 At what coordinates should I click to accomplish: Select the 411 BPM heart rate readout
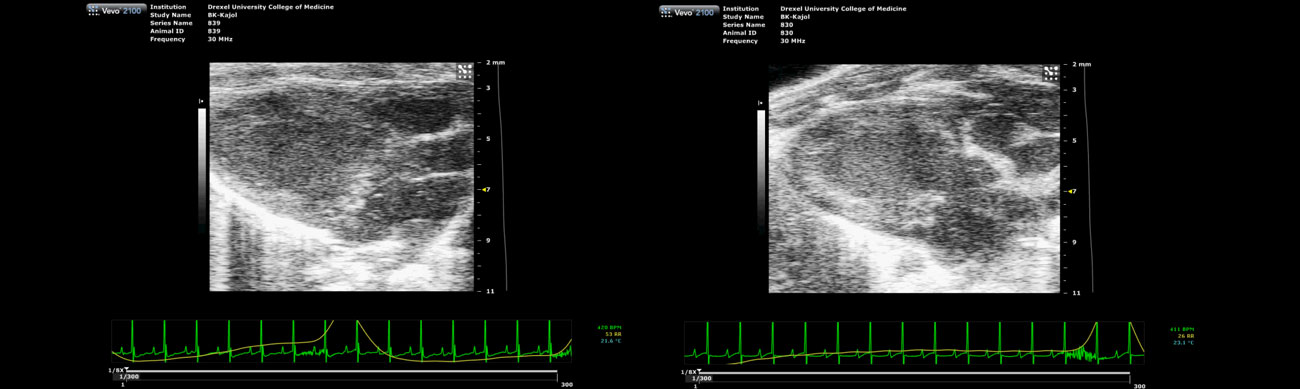1182,329
